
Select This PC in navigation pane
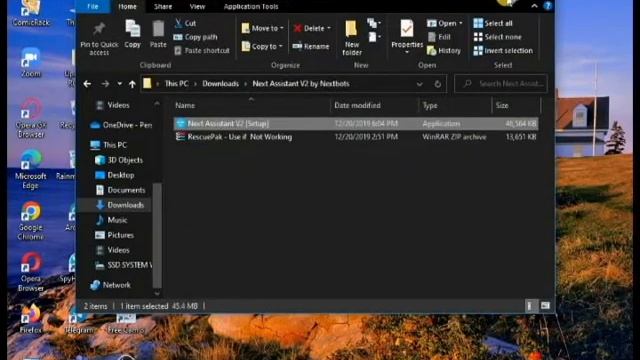(109, 145)
